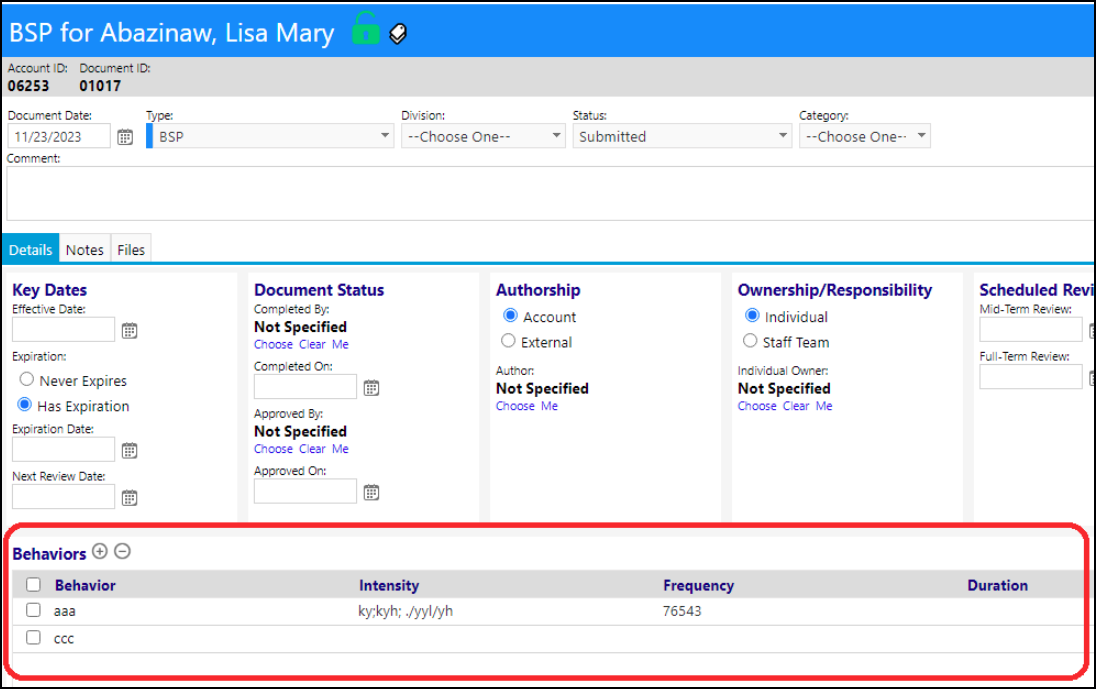Click the Mid-Term Review input field
Viewport: 1096px width, 689px height.
pos(1031,330)
